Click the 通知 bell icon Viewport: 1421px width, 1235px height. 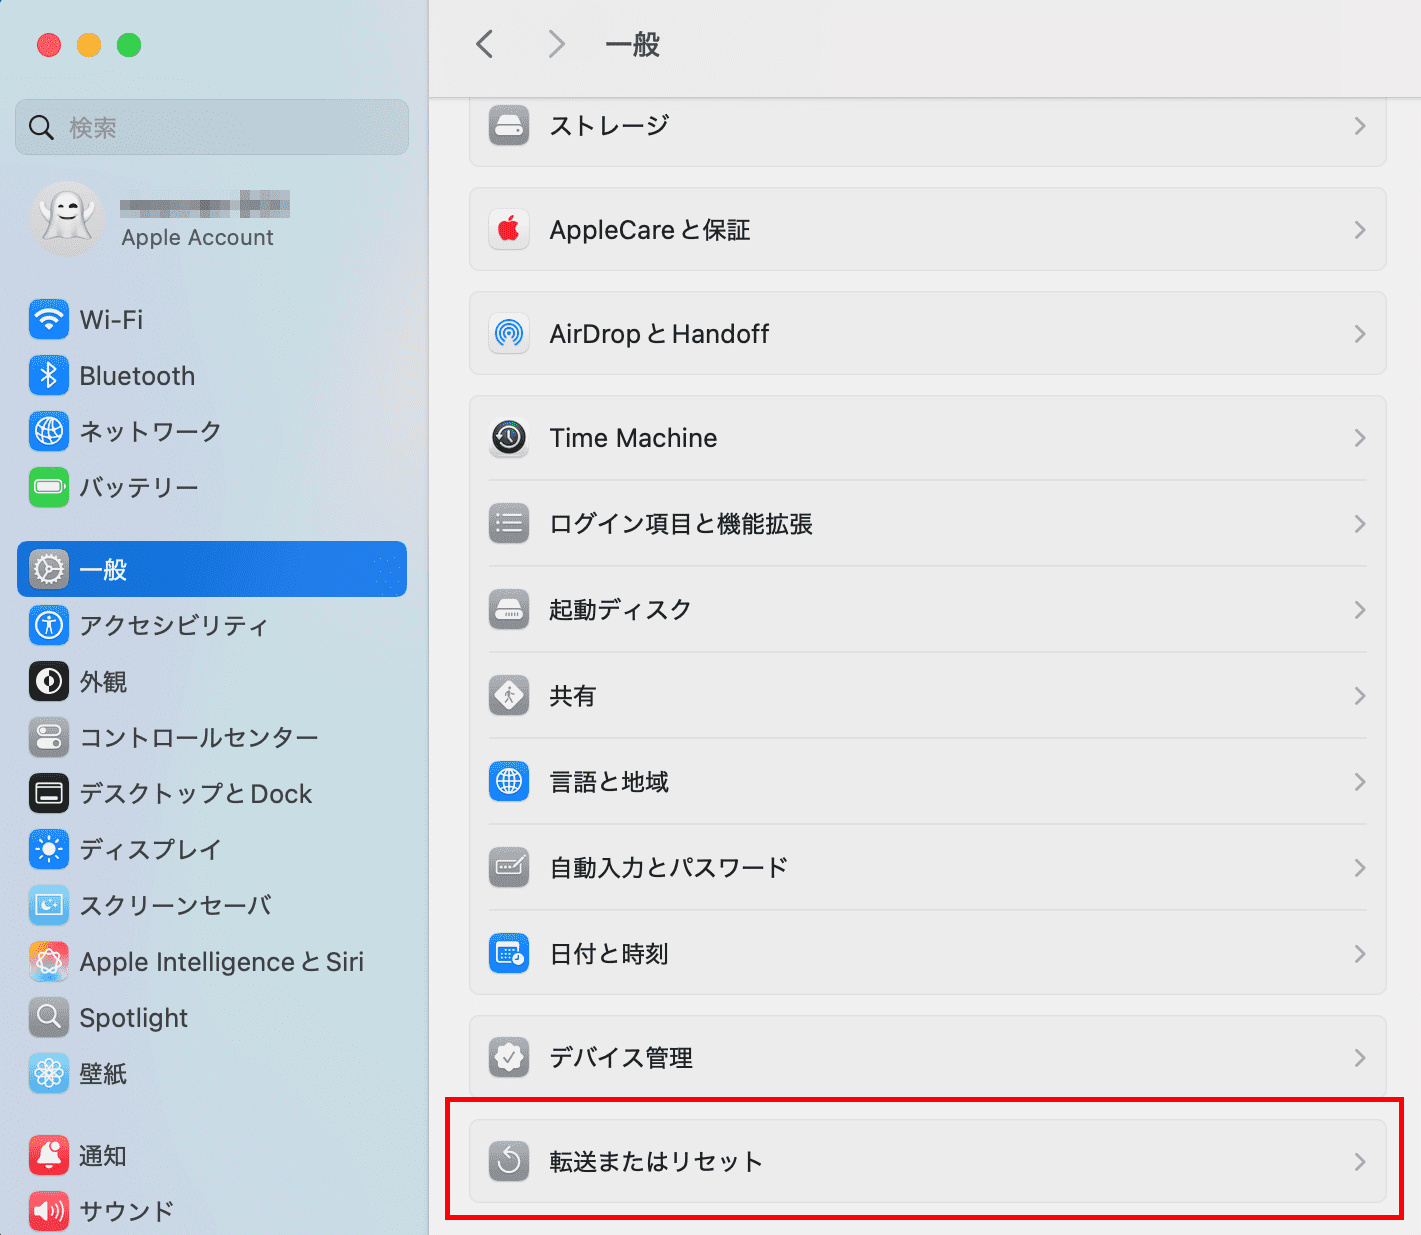[x=49, y=1155]
